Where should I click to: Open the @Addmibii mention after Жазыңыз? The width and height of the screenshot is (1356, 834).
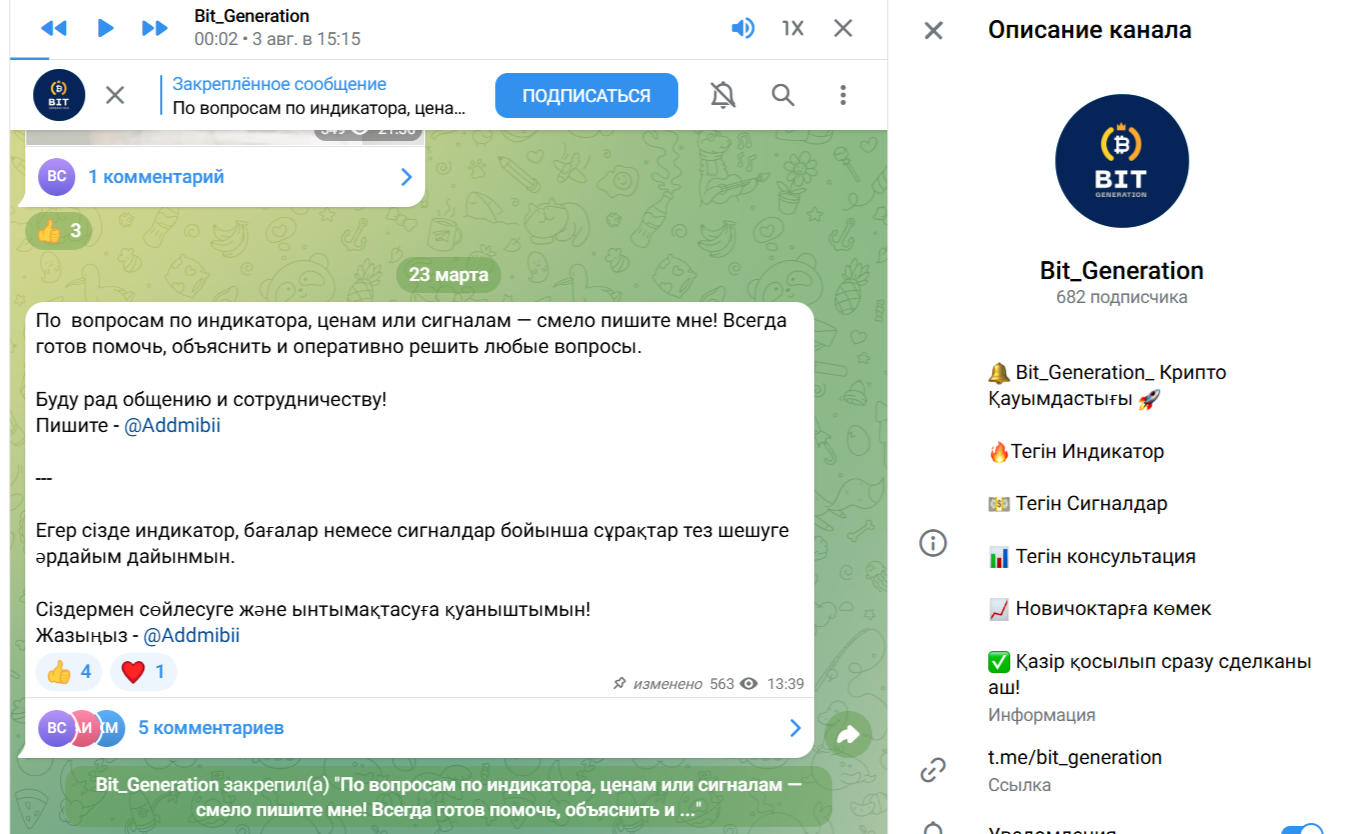192,635
